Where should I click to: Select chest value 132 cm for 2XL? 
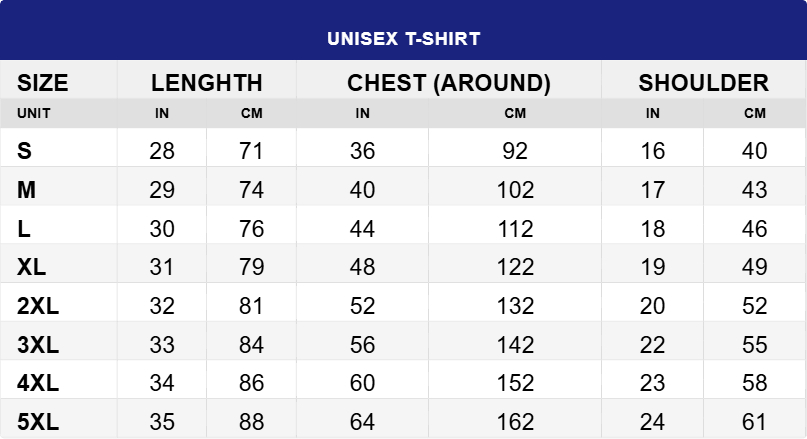(x=515, y=307)
